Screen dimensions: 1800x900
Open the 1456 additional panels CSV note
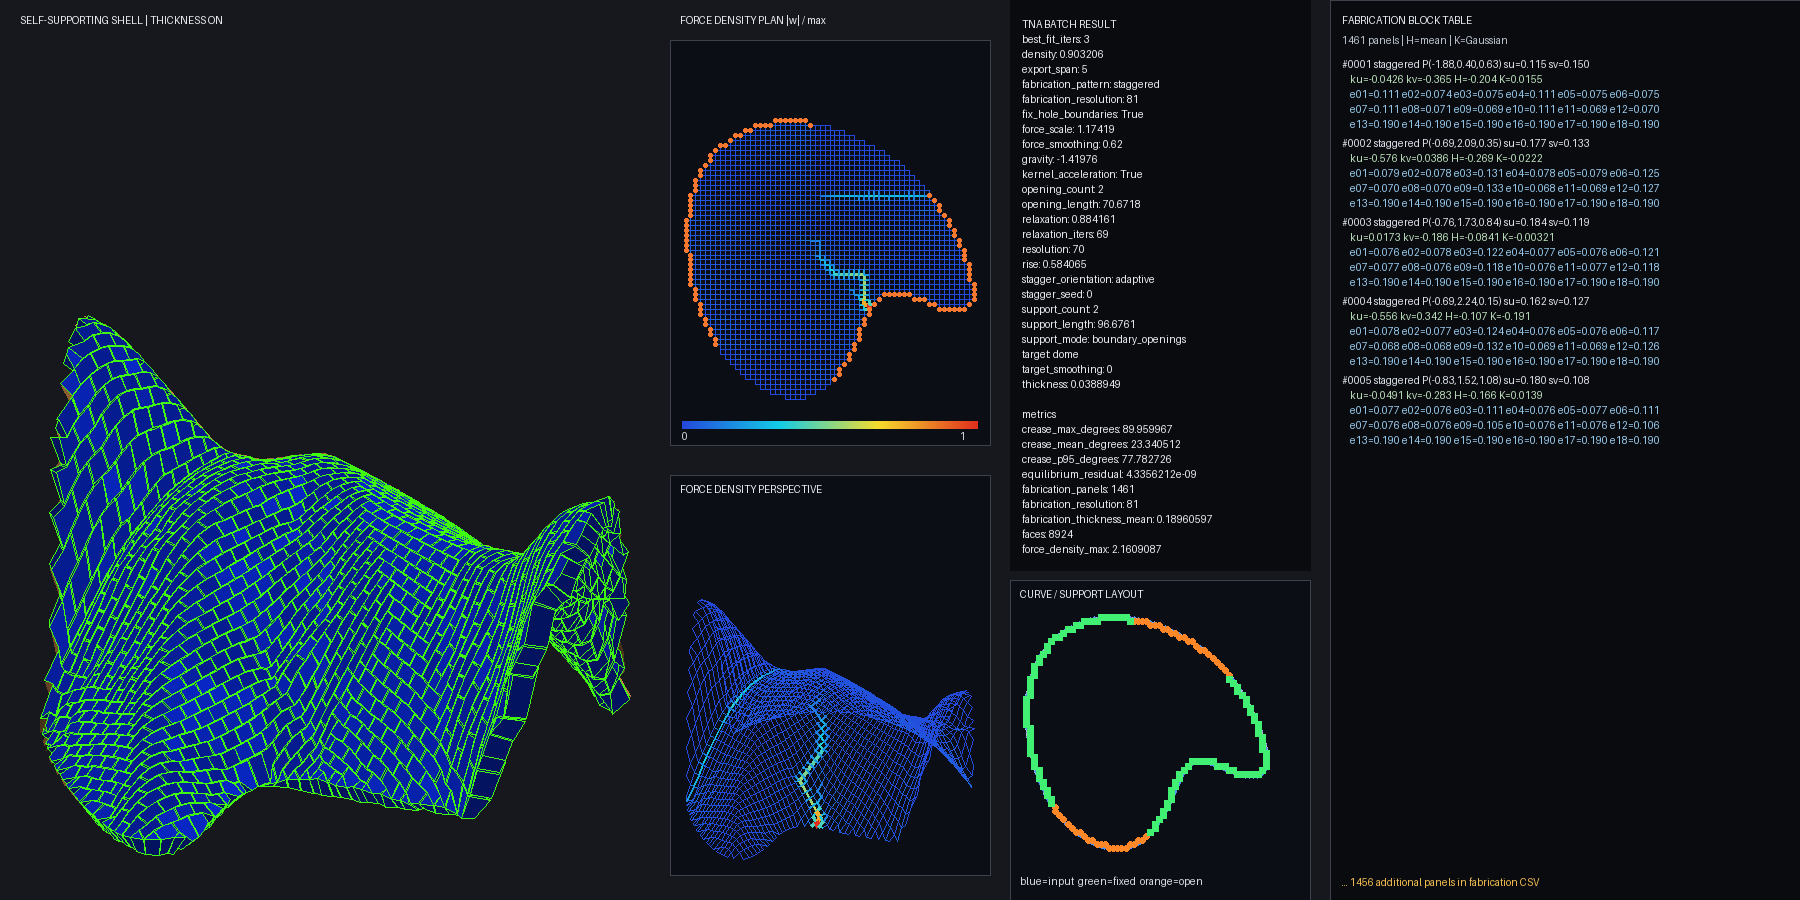(1441, 882)
